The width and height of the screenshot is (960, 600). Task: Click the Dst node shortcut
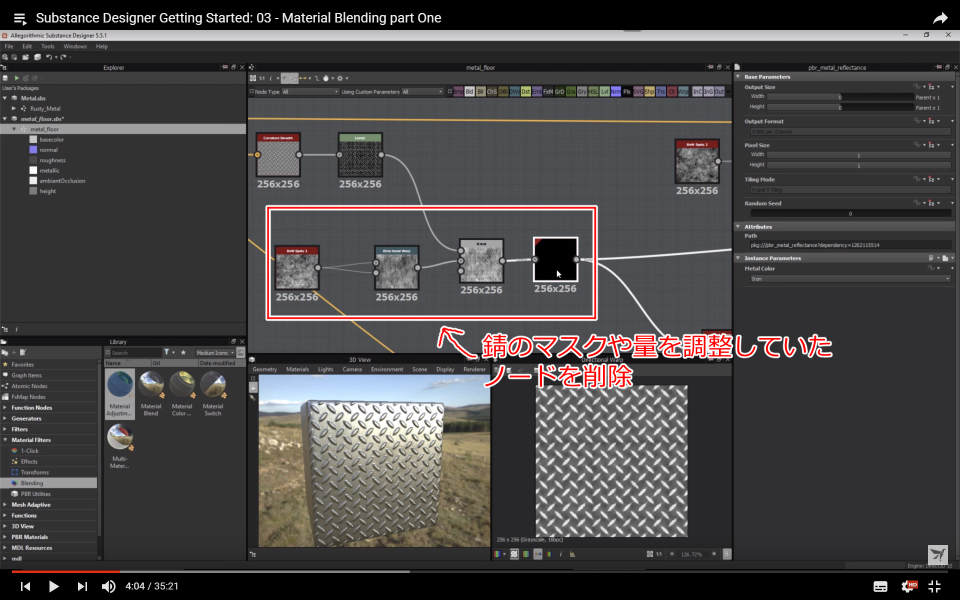526,91
